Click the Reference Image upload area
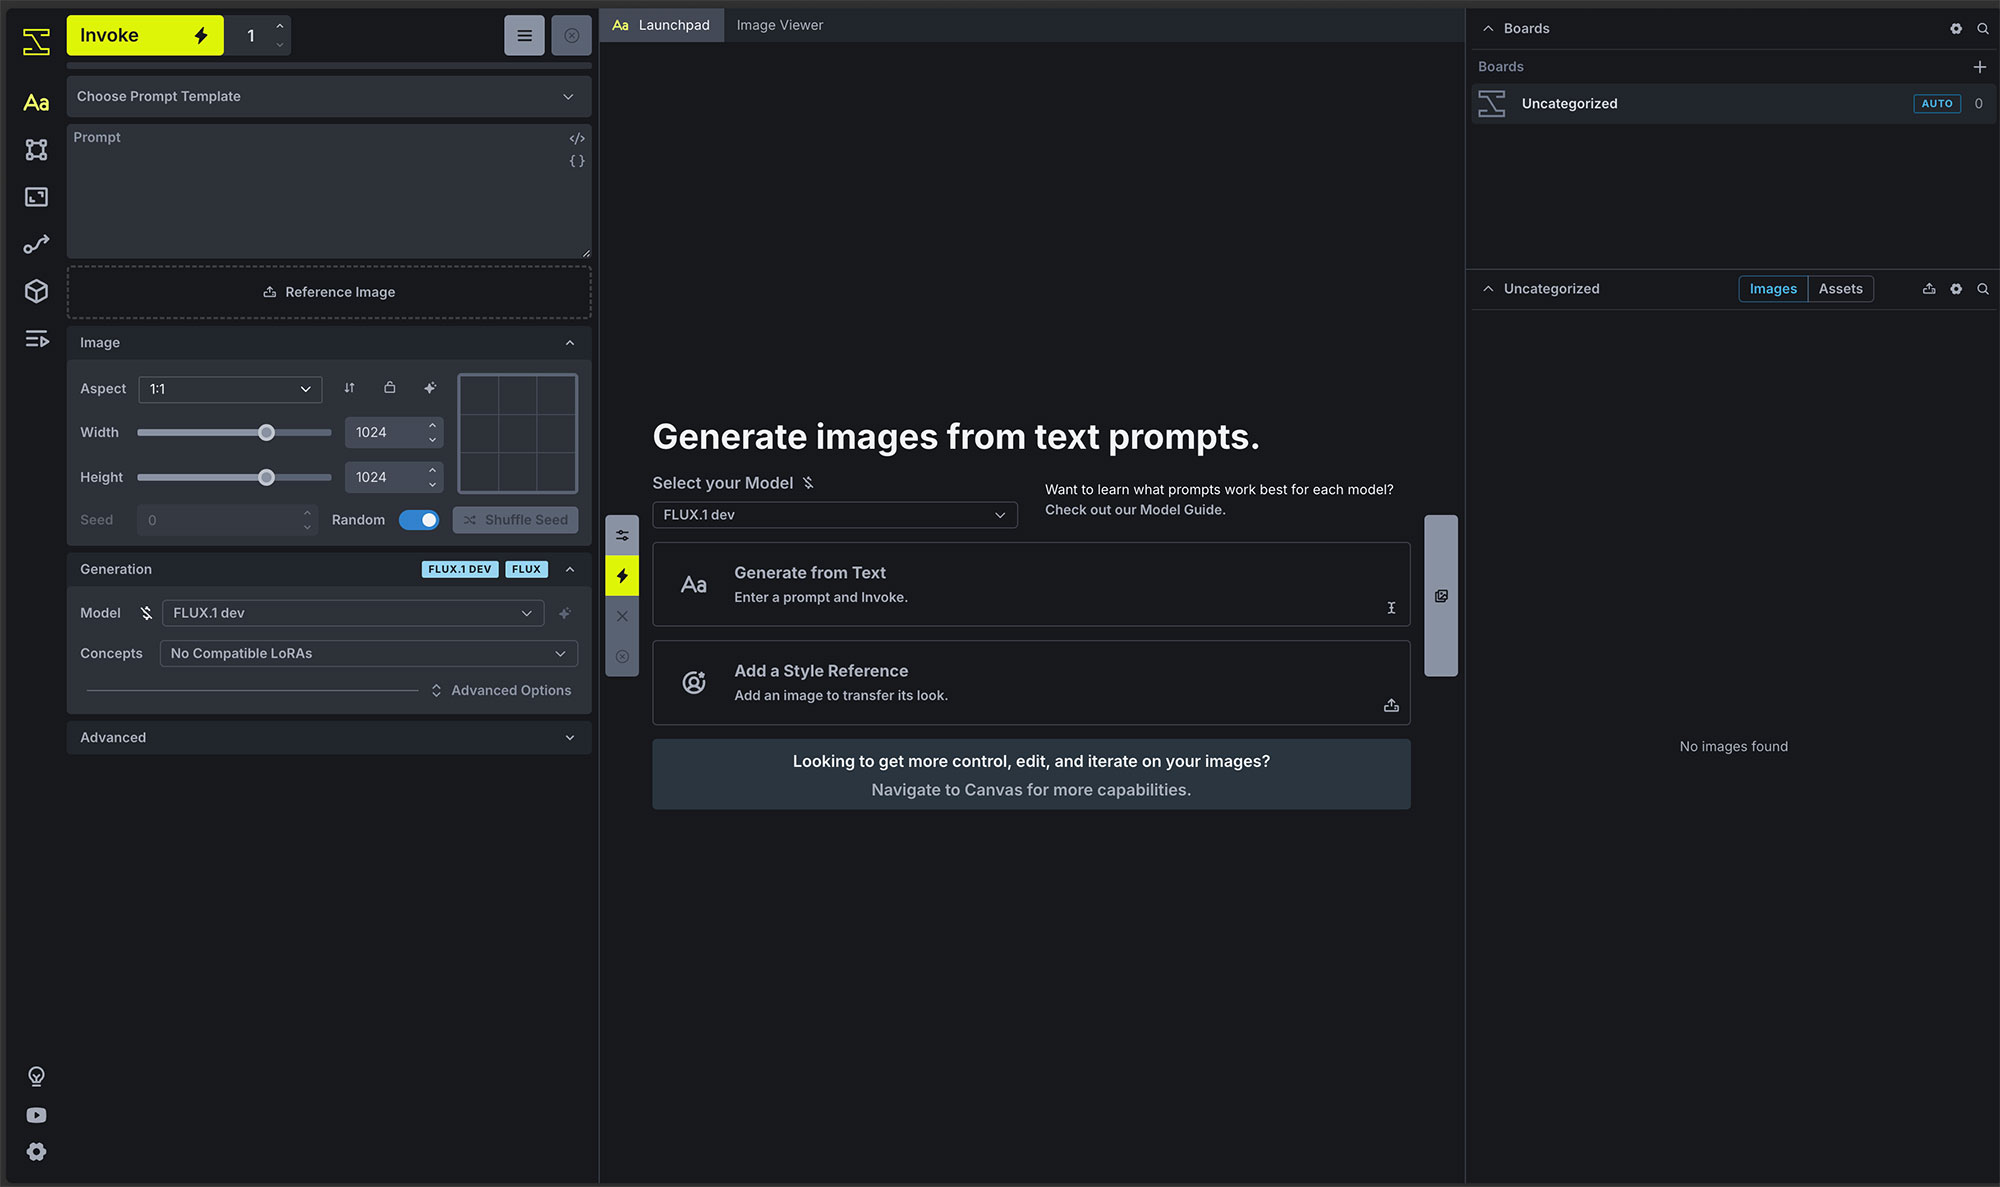 [x=329, y=292]
